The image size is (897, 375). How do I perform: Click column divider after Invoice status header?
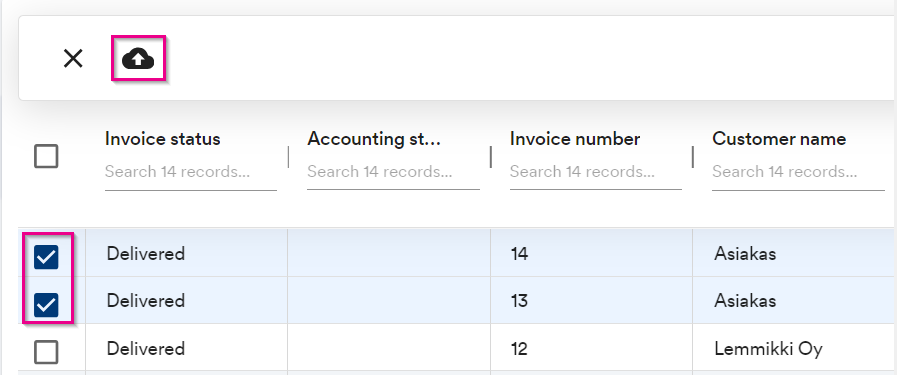click(x=288, y=157)
